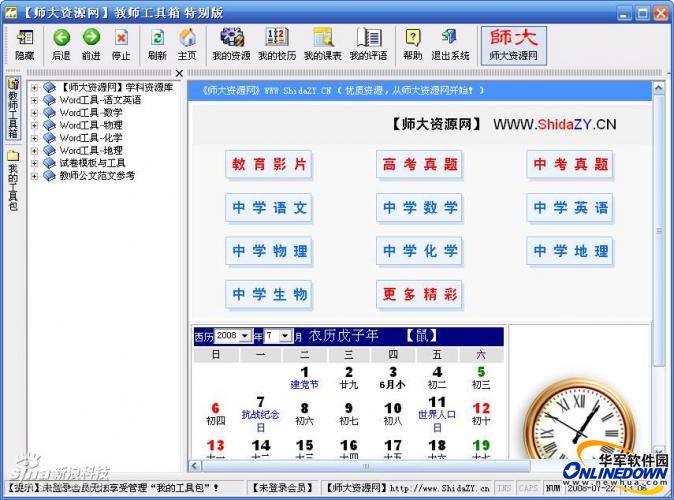Select 试卷模板与工具 tree item
Viewport: 674px width, 500px height.
coord(92,163)
